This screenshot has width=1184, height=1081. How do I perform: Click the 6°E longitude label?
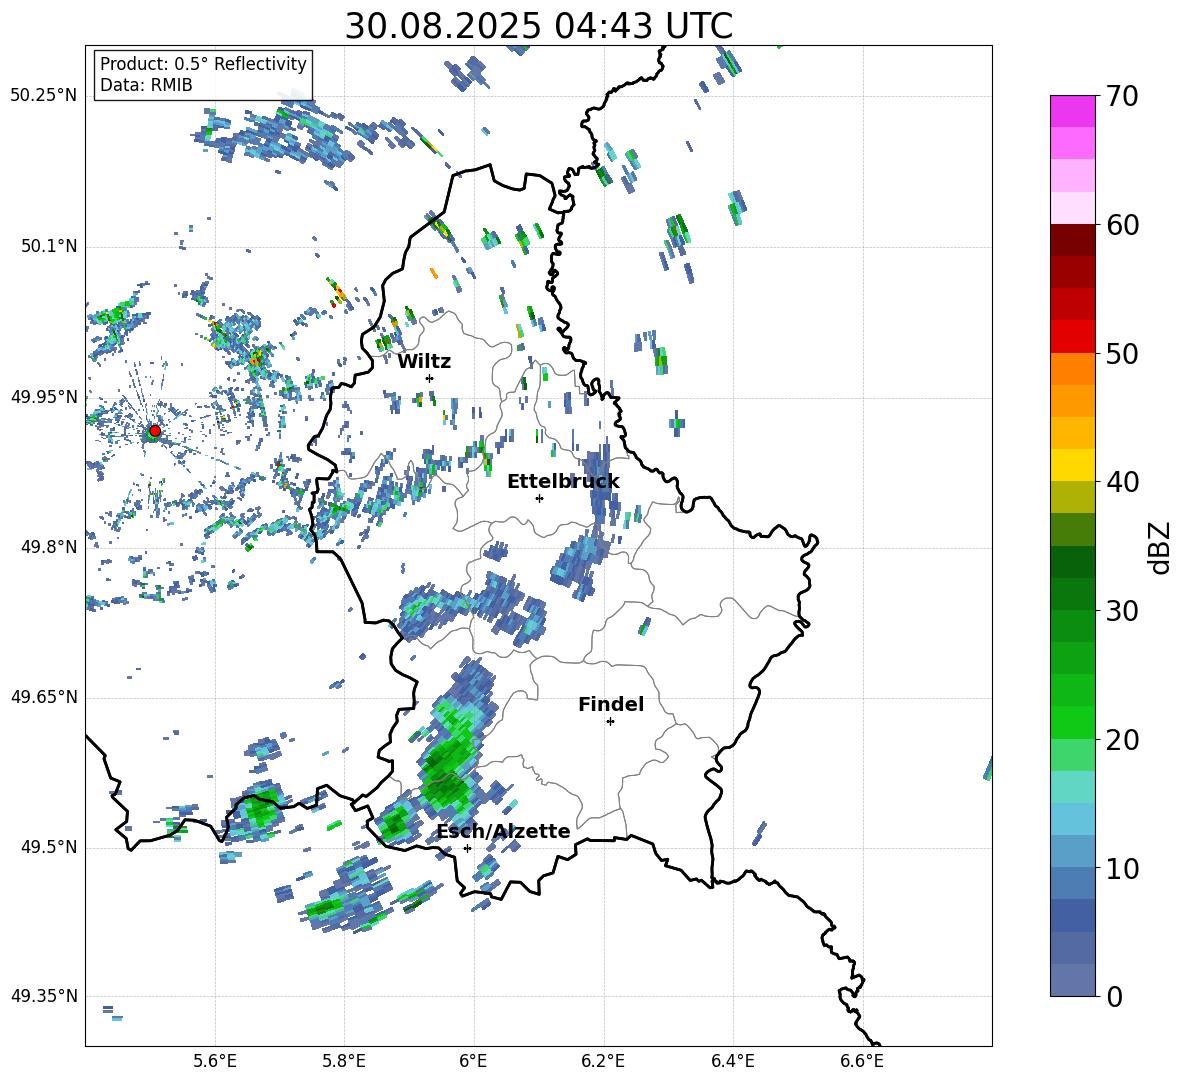(473, 1061)
